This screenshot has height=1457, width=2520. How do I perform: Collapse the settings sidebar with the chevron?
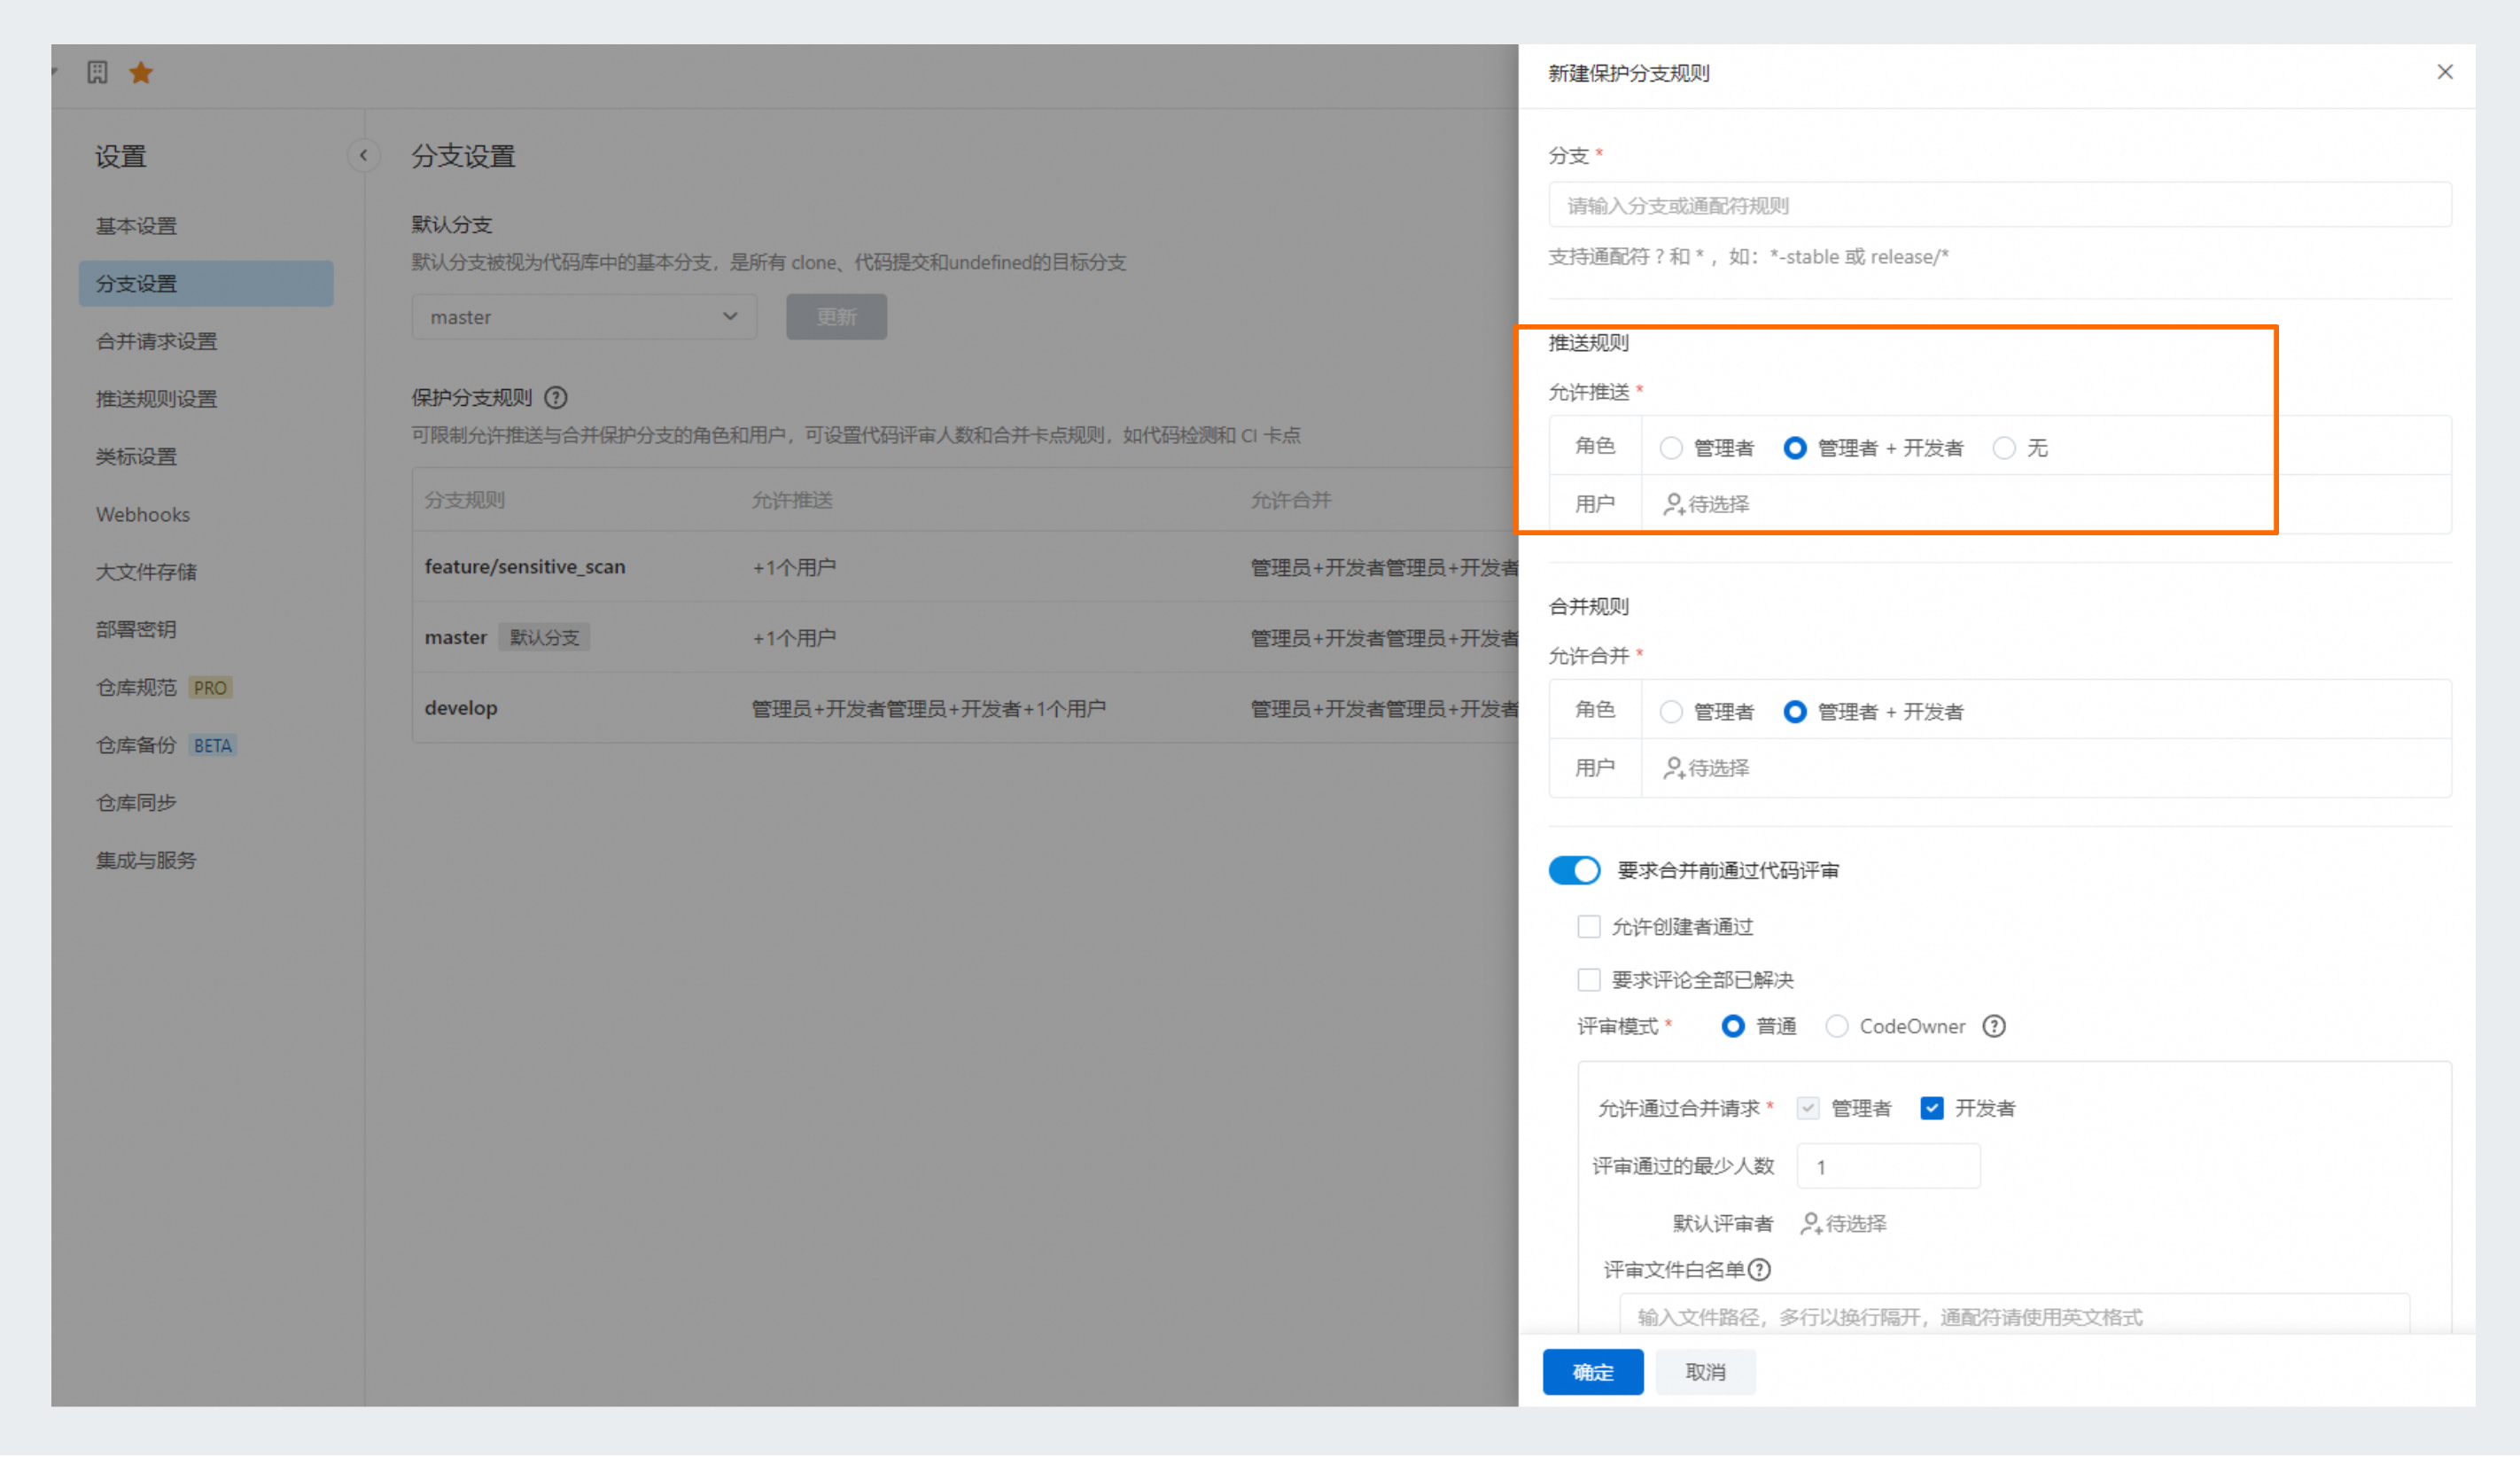click(363, 155)
